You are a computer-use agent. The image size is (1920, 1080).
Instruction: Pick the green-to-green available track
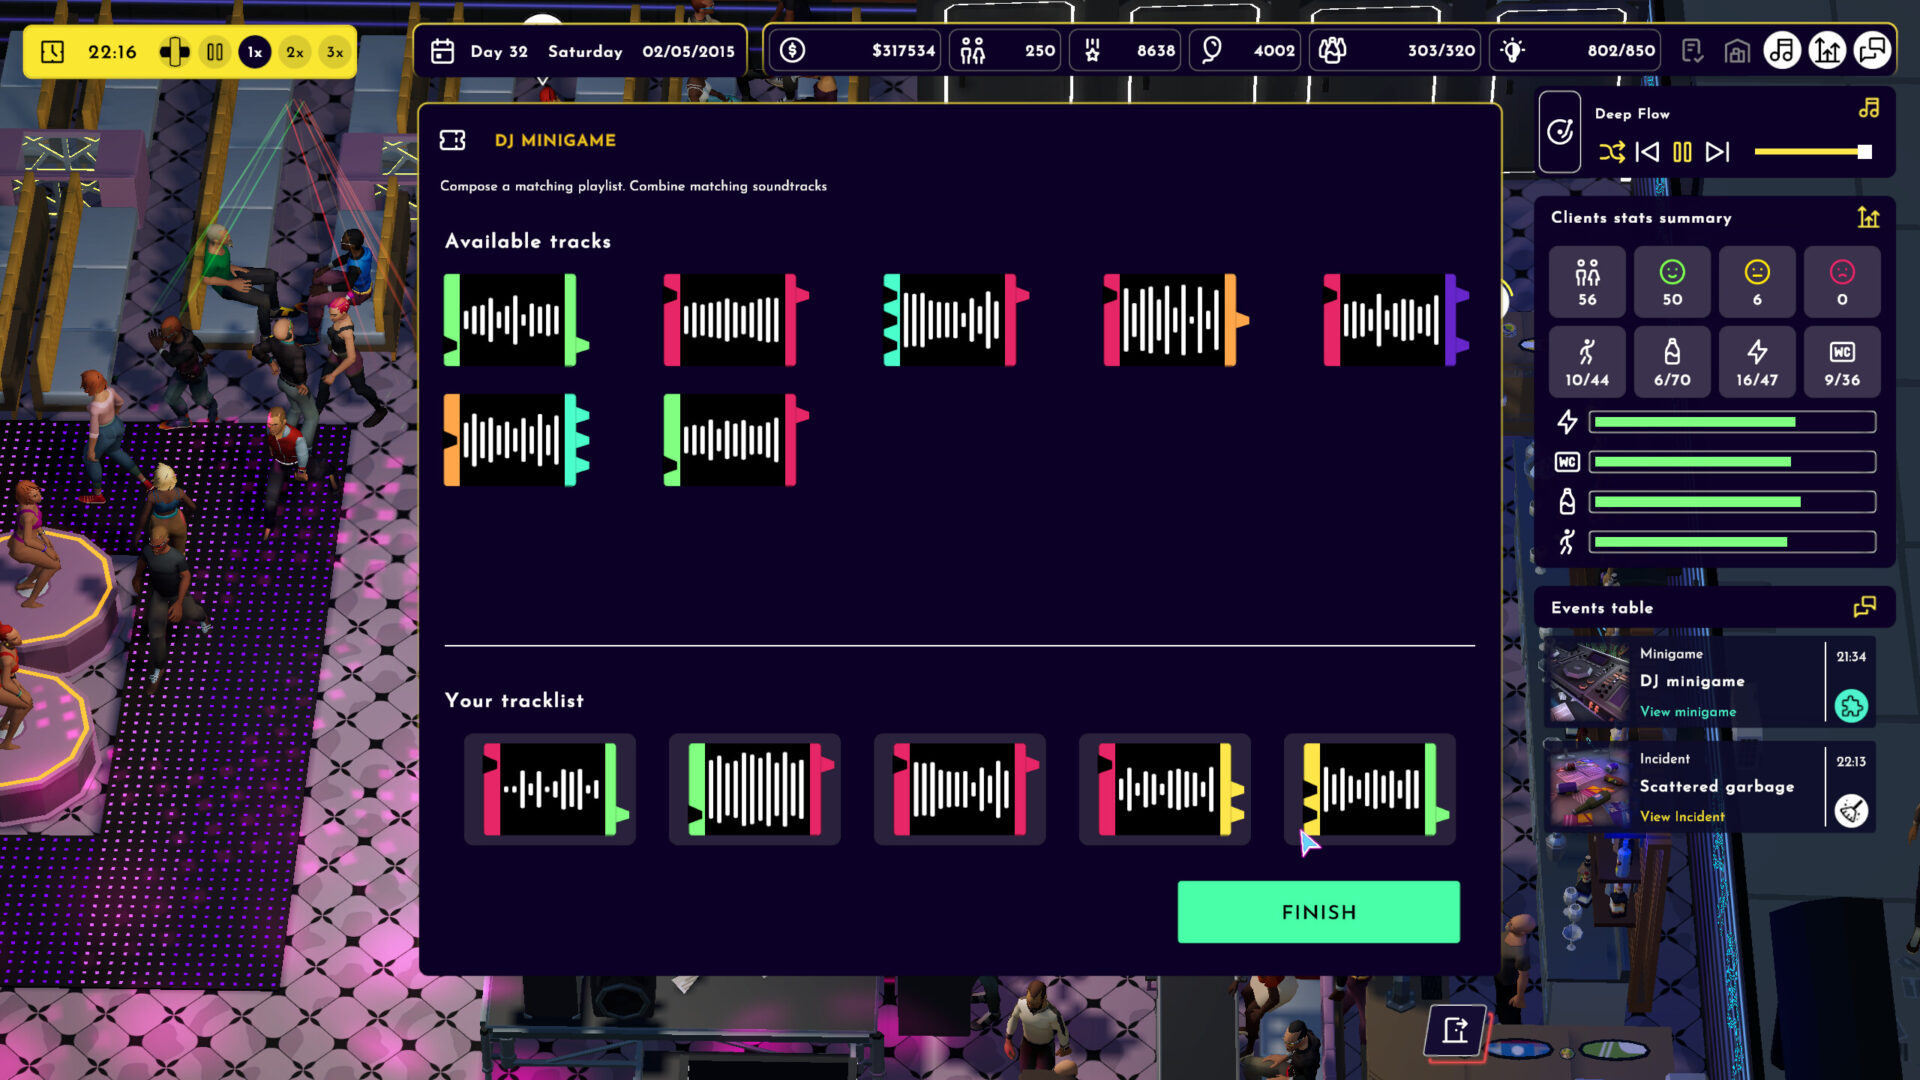tap(515, 320)
